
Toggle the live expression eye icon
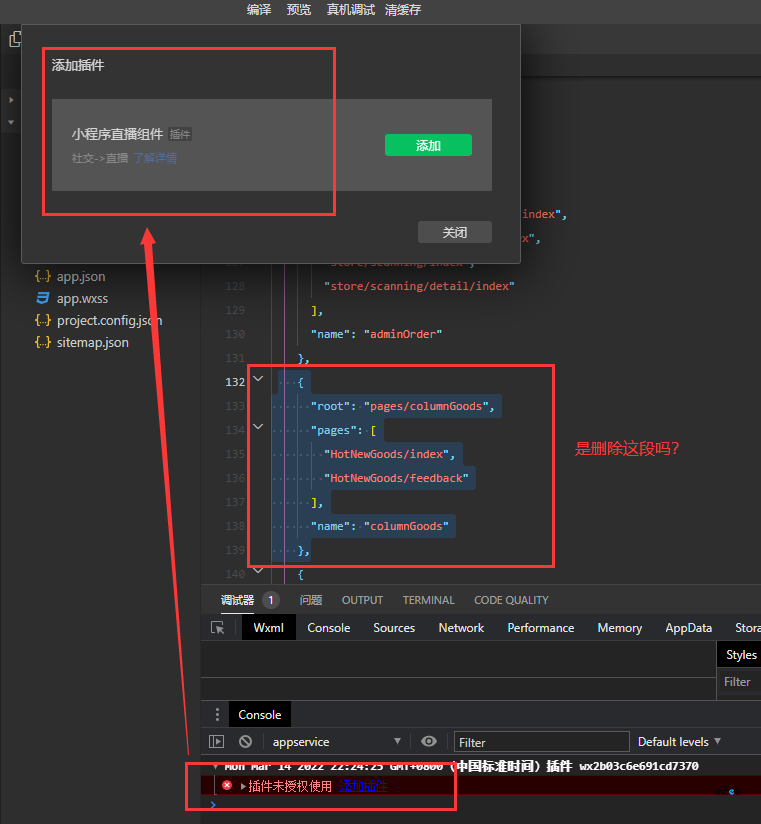(429, 741)
